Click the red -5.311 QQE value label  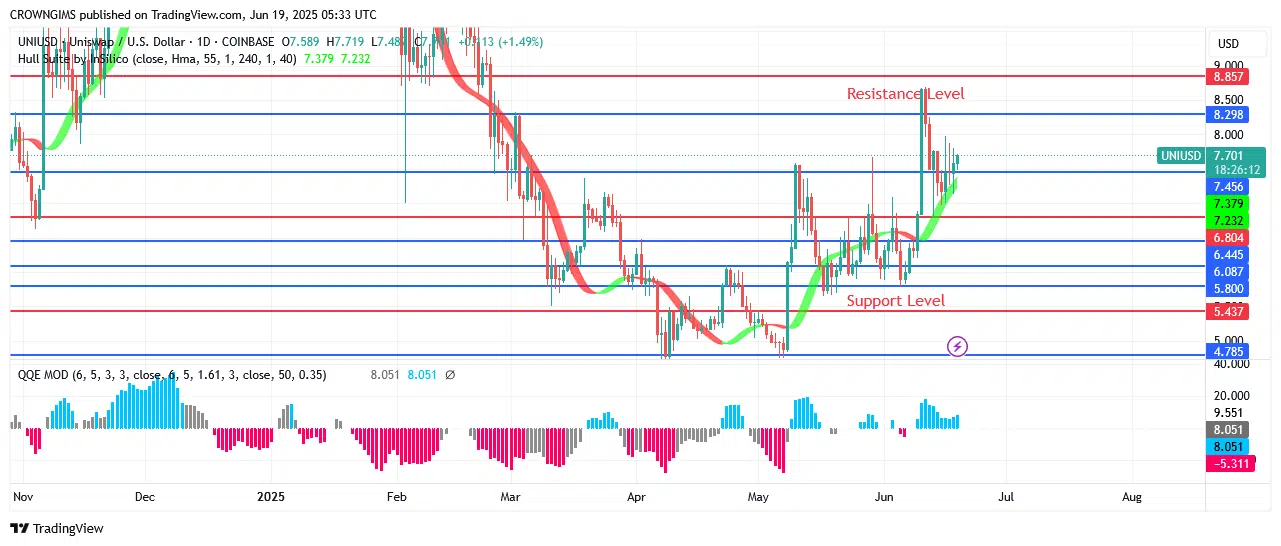pos(1228,463)
